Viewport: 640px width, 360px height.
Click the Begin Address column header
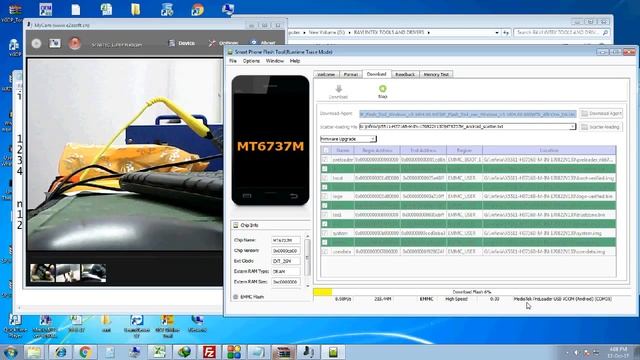(x=377, y=150)
